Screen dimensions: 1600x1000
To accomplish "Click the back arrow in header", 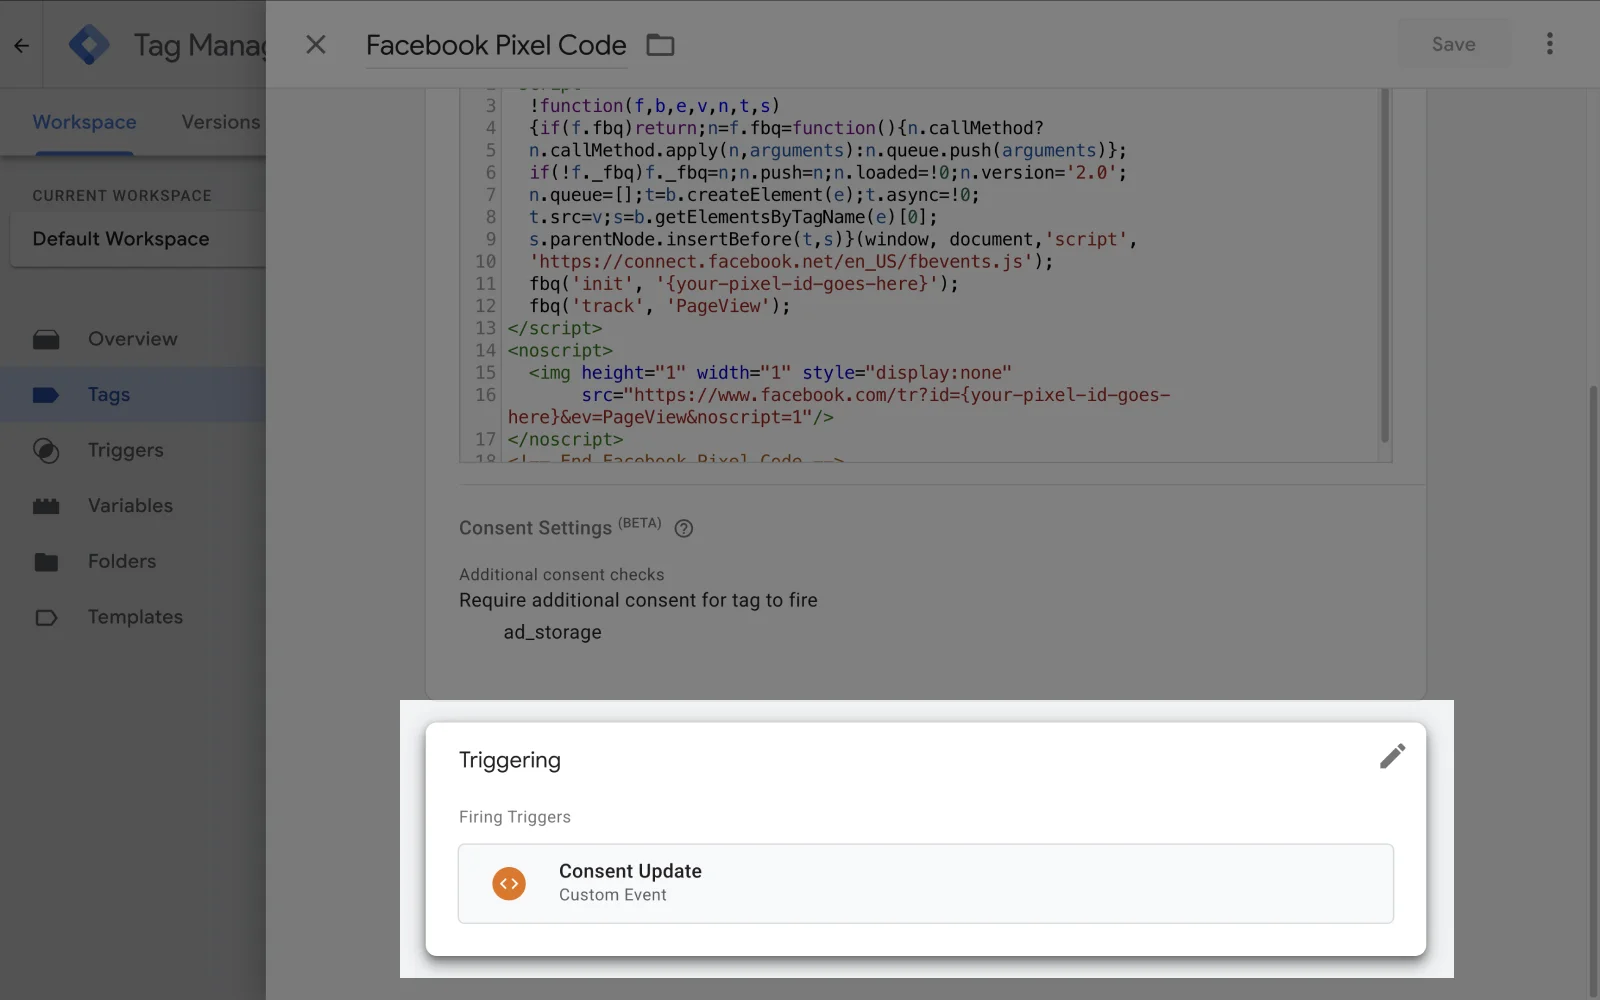I will coord(21,45).
